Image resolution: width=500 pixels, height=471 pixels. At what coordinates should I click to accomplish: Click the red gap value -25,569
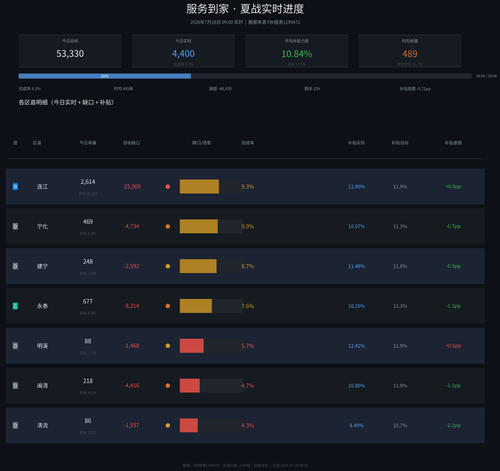click(132, 186)
